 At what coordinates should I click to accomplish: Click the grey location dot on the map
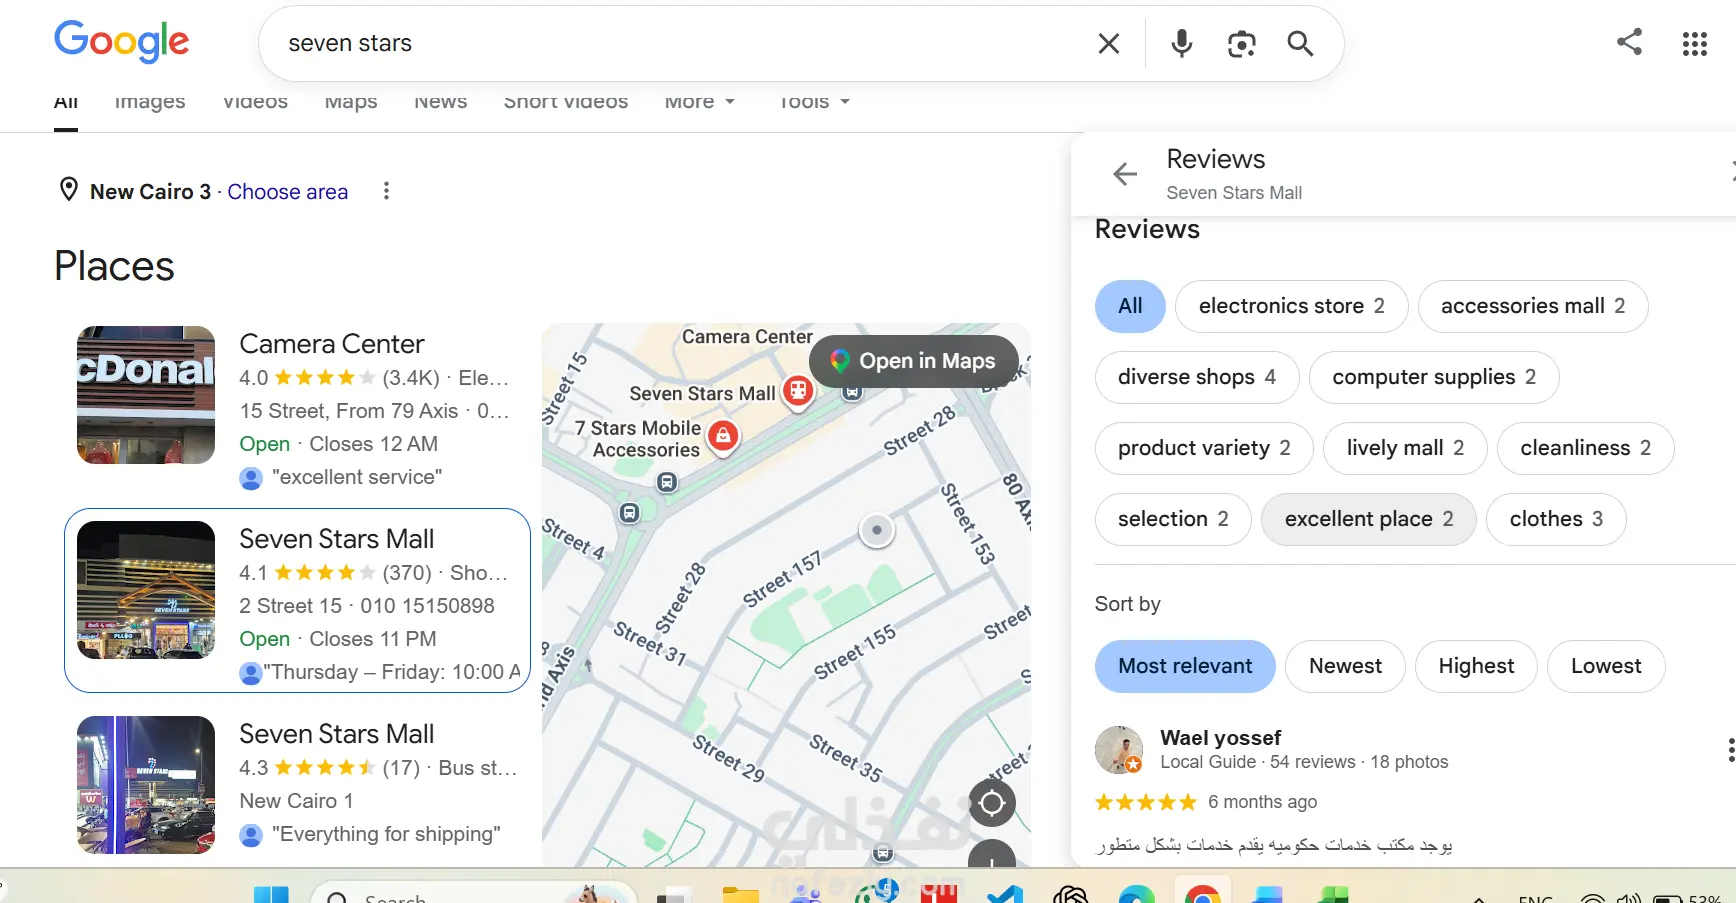click(x=877, y=530)
